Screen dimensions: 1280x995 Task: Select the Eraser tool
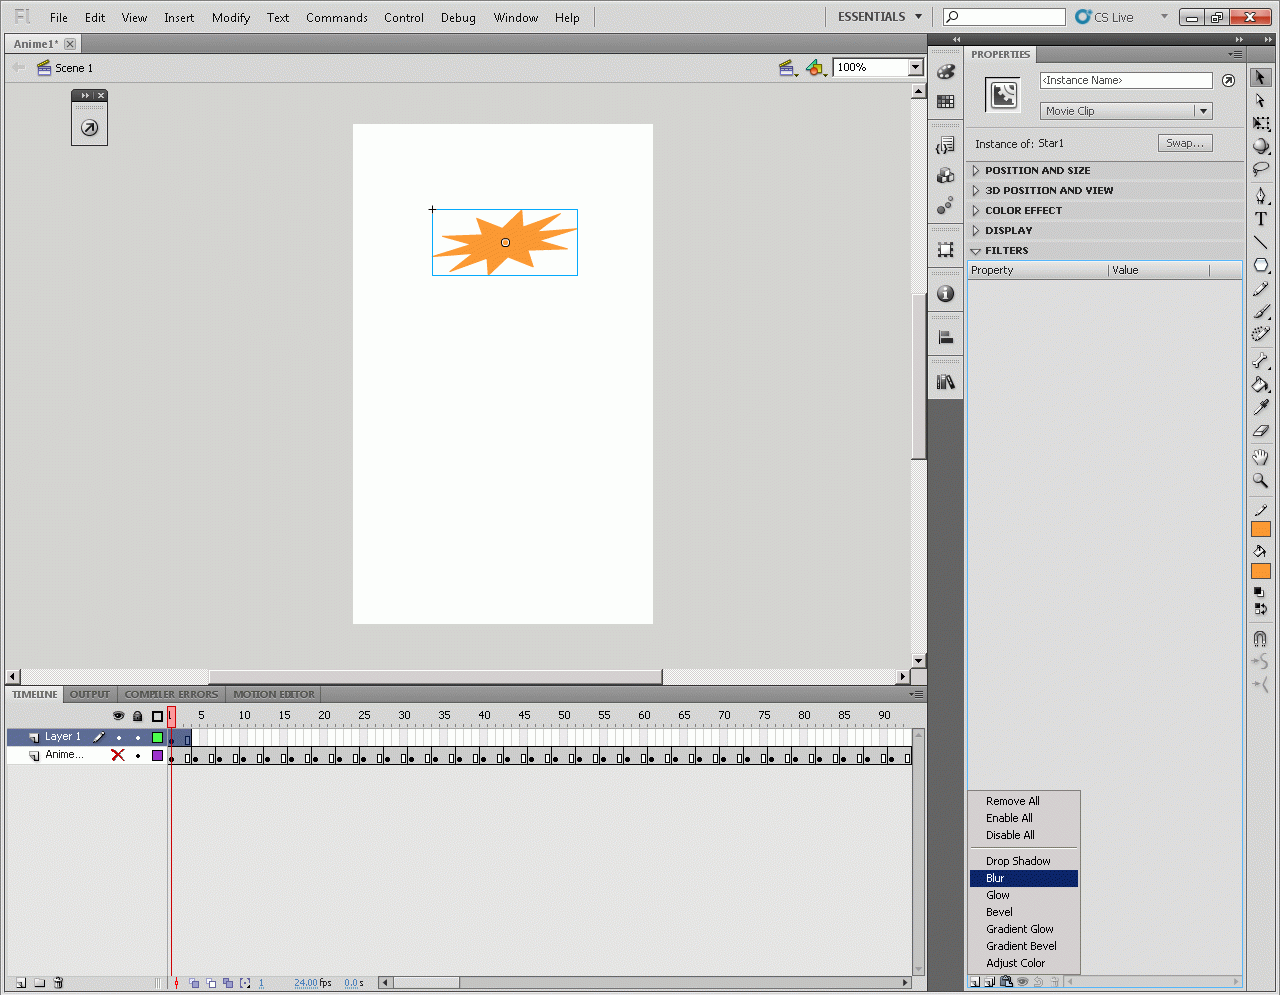(1260, 431)
